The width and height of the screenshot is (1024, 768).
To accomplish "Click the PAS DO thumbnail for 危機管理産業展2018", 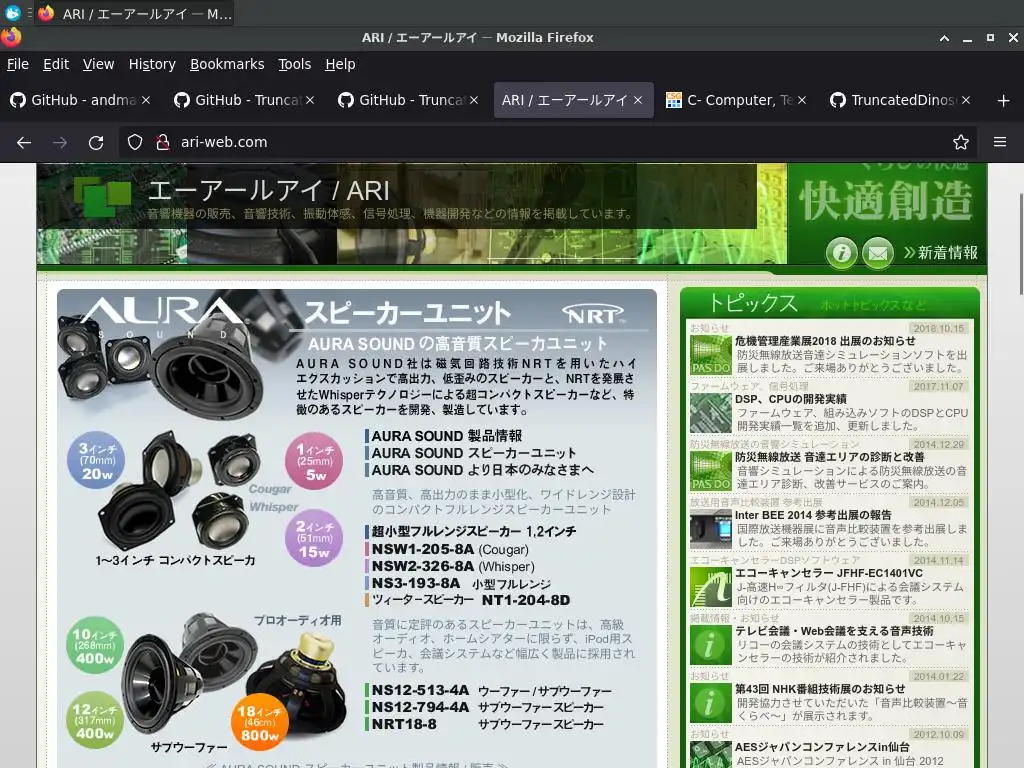I will [711, 354].
